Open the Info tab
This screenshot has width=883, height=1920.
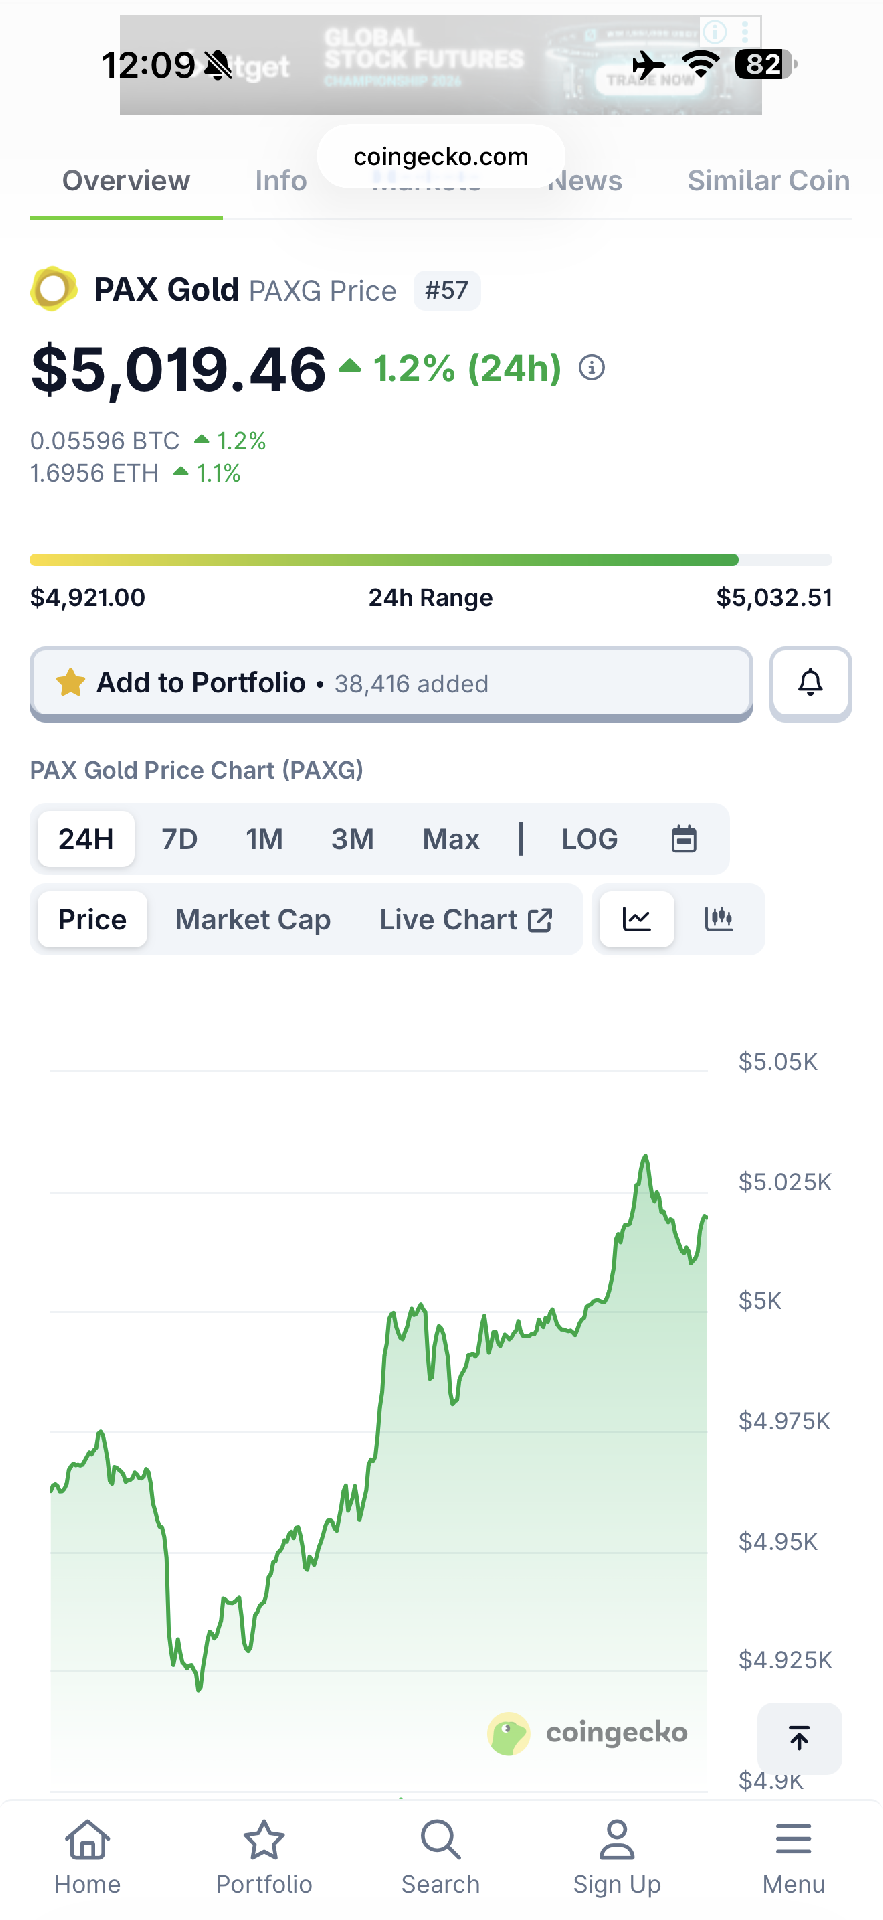[x=281, y=181]
